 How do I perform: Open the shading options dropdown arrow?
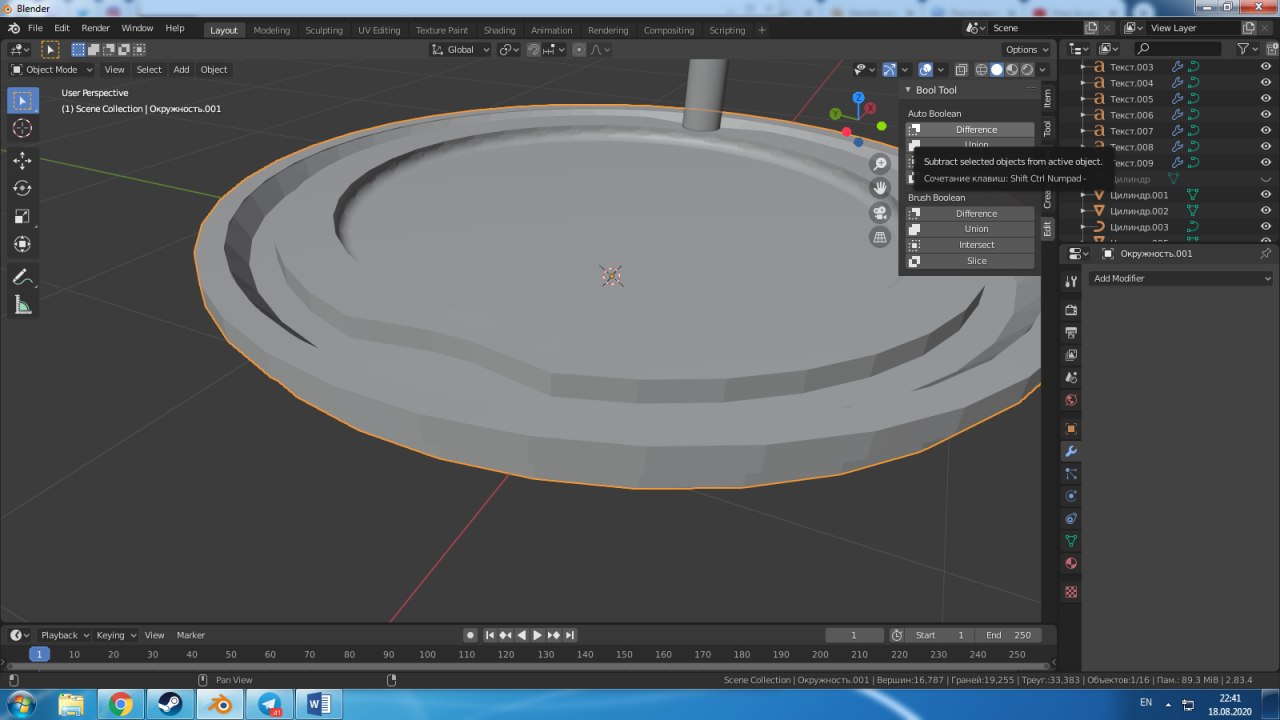tap(1043, 70)
